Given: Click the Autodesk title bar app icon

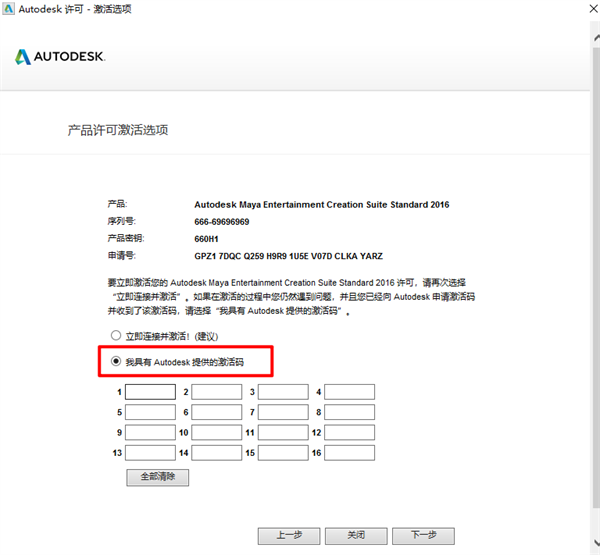Looking at the screenshot, I should click(8, 8).
